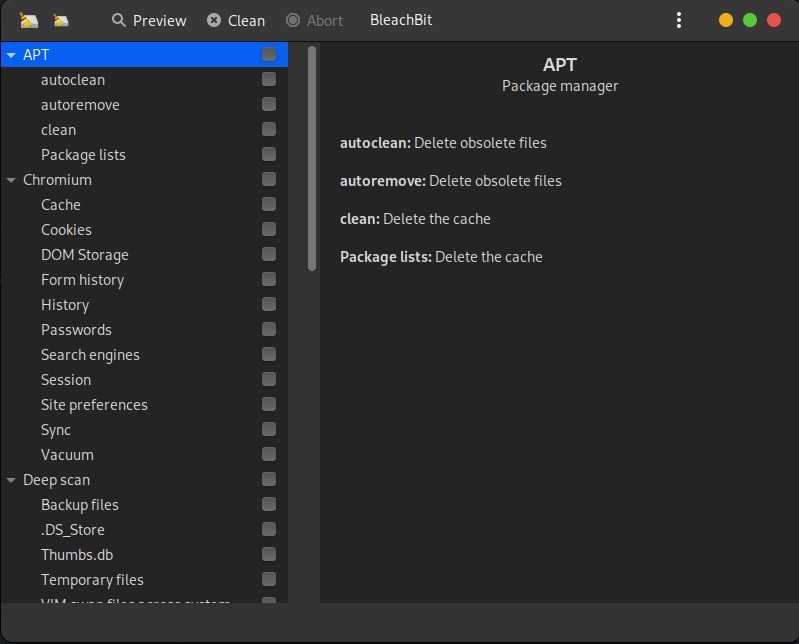Click the greyed-out Abort button
Screen dimensions: 799x644
tap(314, 20)
